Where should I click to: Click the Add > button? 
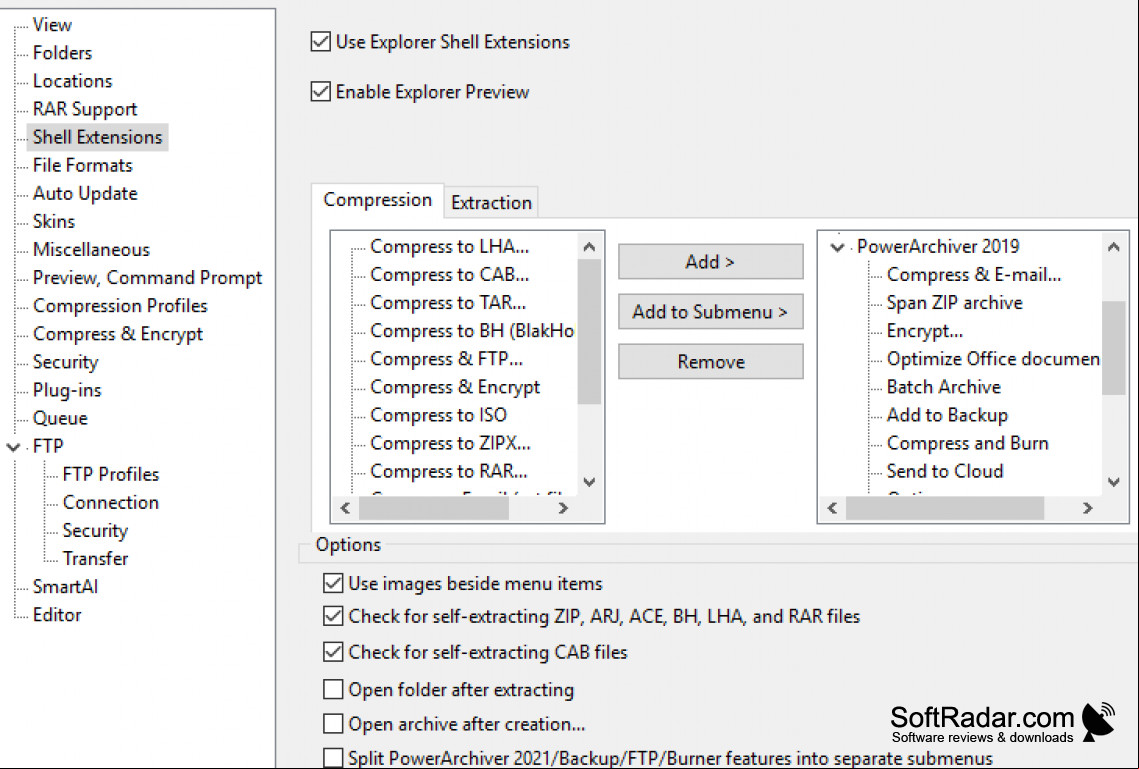tap(710, 261)
